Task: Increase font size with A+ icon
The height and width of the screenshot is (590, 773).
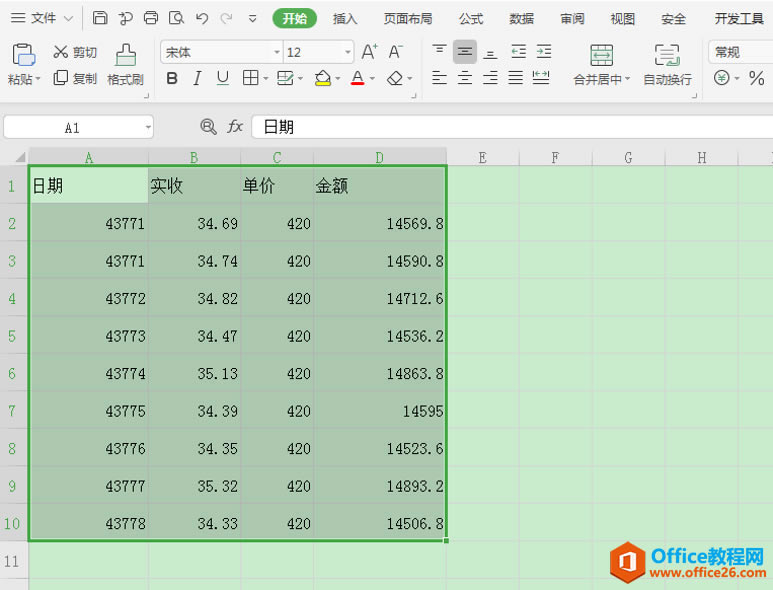Action: pos(369,52)
